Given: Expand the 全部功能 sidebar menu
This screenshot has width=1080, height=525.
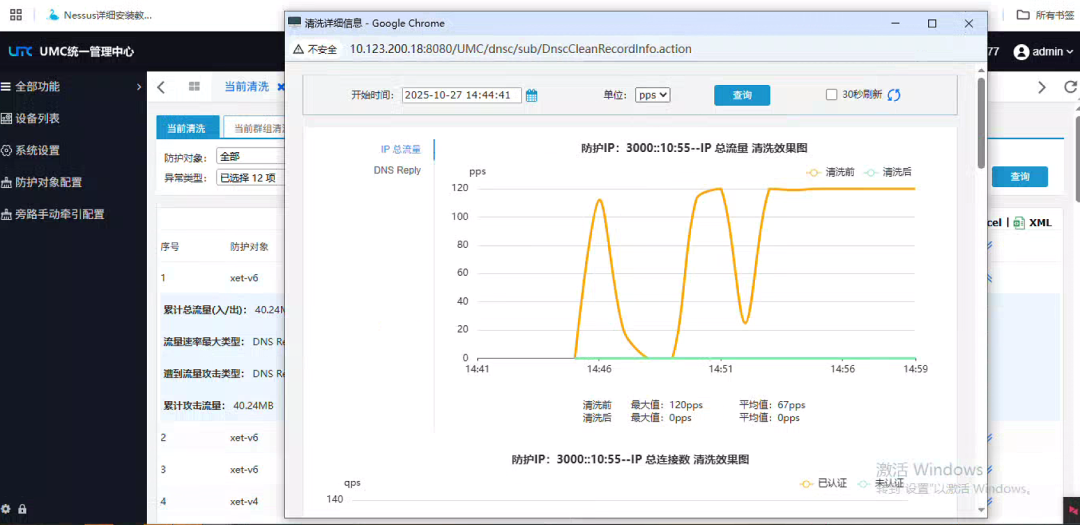Looking at the screenshot, I should pyautogui.click(x=70, y=87).
